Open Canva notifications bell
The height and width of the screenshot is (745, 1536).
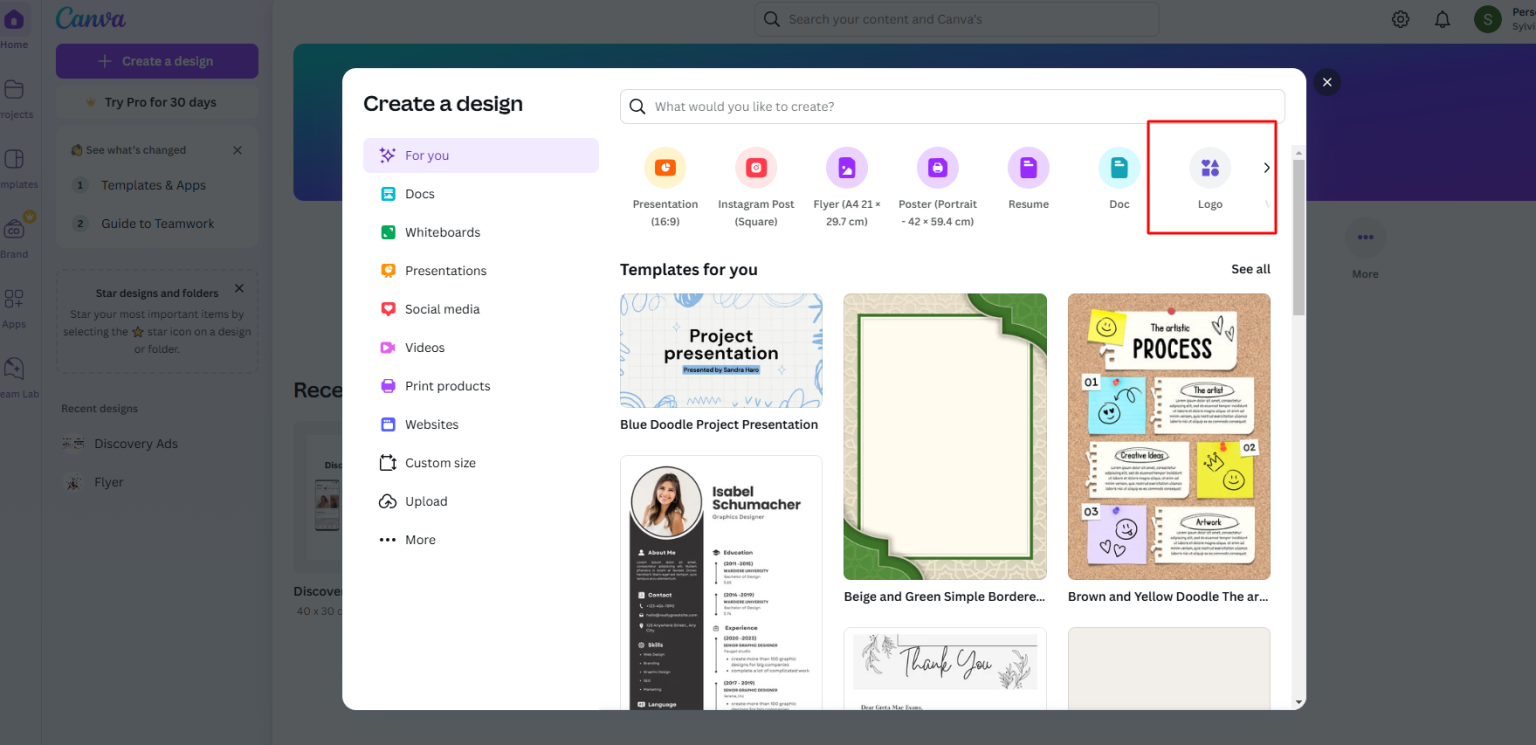[1443, 18]
